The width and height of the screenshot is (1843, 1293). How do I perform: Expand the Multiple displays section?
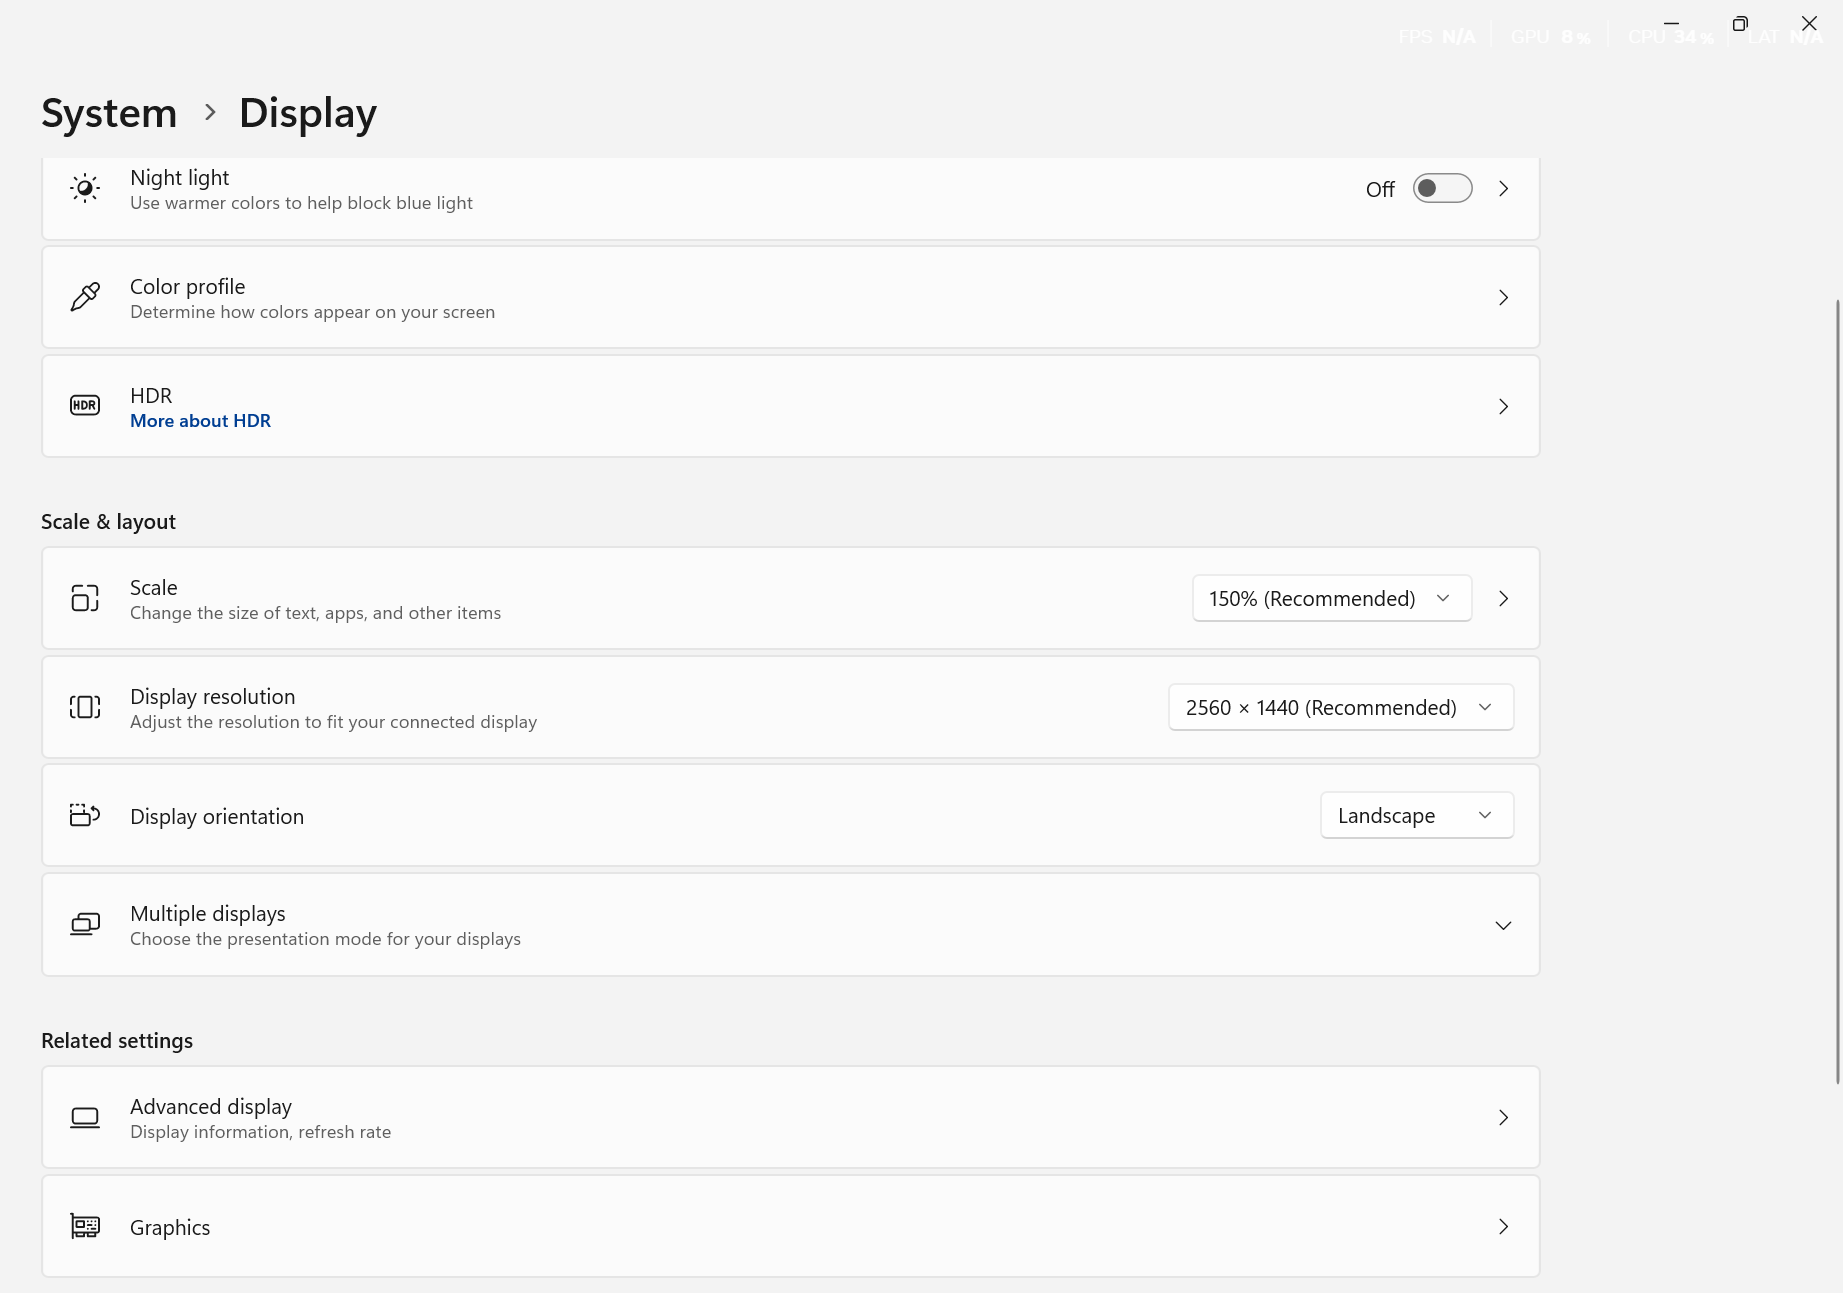tap(1503, 925)
